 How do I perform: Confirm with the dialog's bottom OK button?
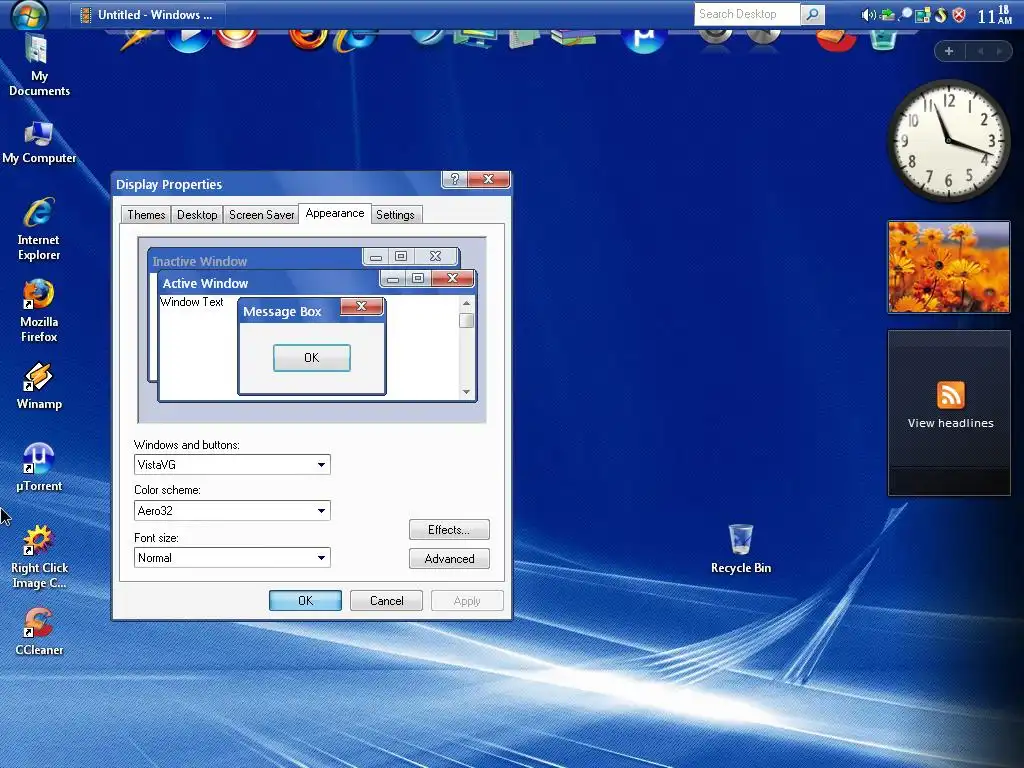(x=306, y=600)
